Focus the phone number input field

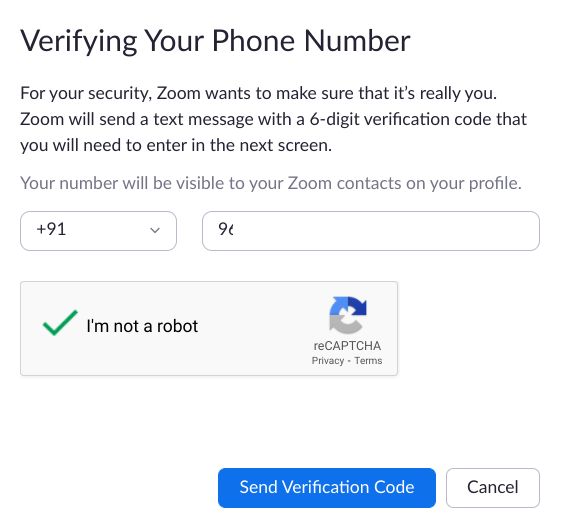tap(371, 231)
